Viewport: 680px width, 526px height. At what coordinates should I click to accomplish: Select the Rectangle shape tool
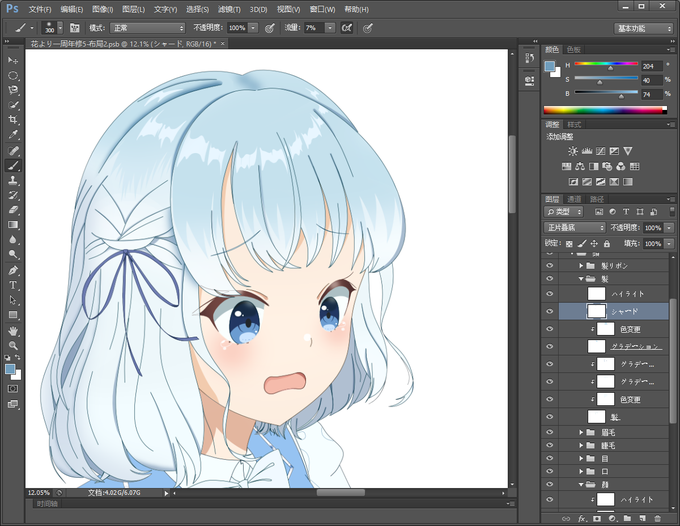[x=13, y=315]
